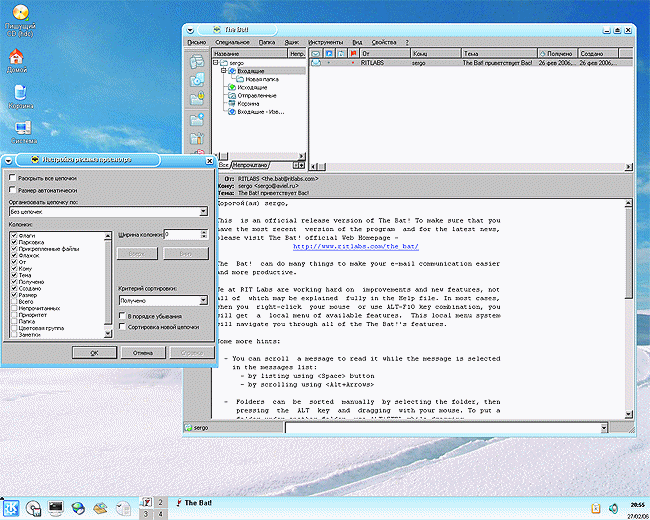Open the Специальное menu
The width and height of the screenshot is (650, 520).
[x=232, y=42]
